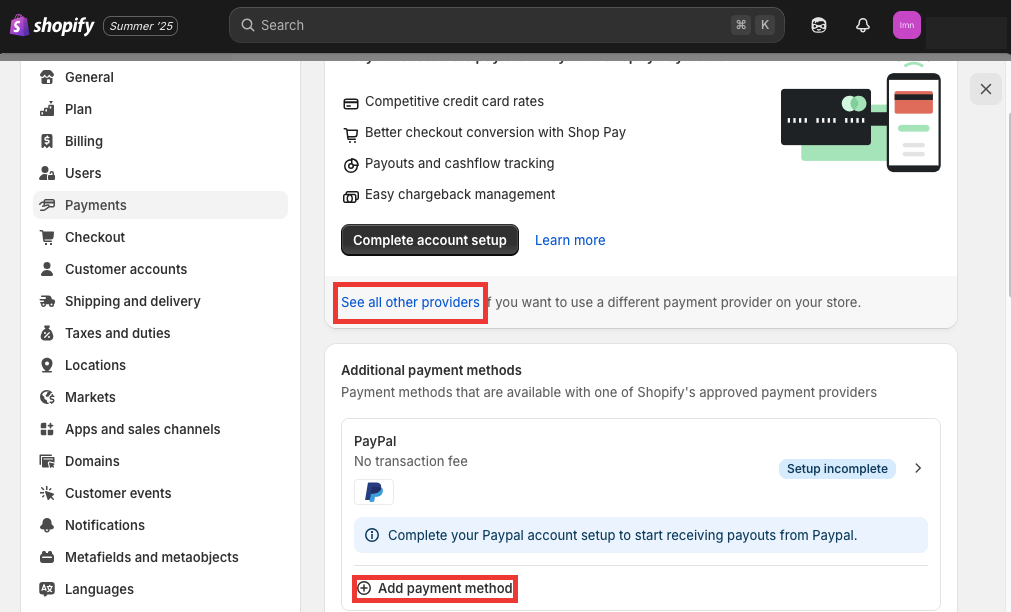Click the search magnifier icon
The height and width of the screenshot is (612, 1011).
tap(248, 25)
